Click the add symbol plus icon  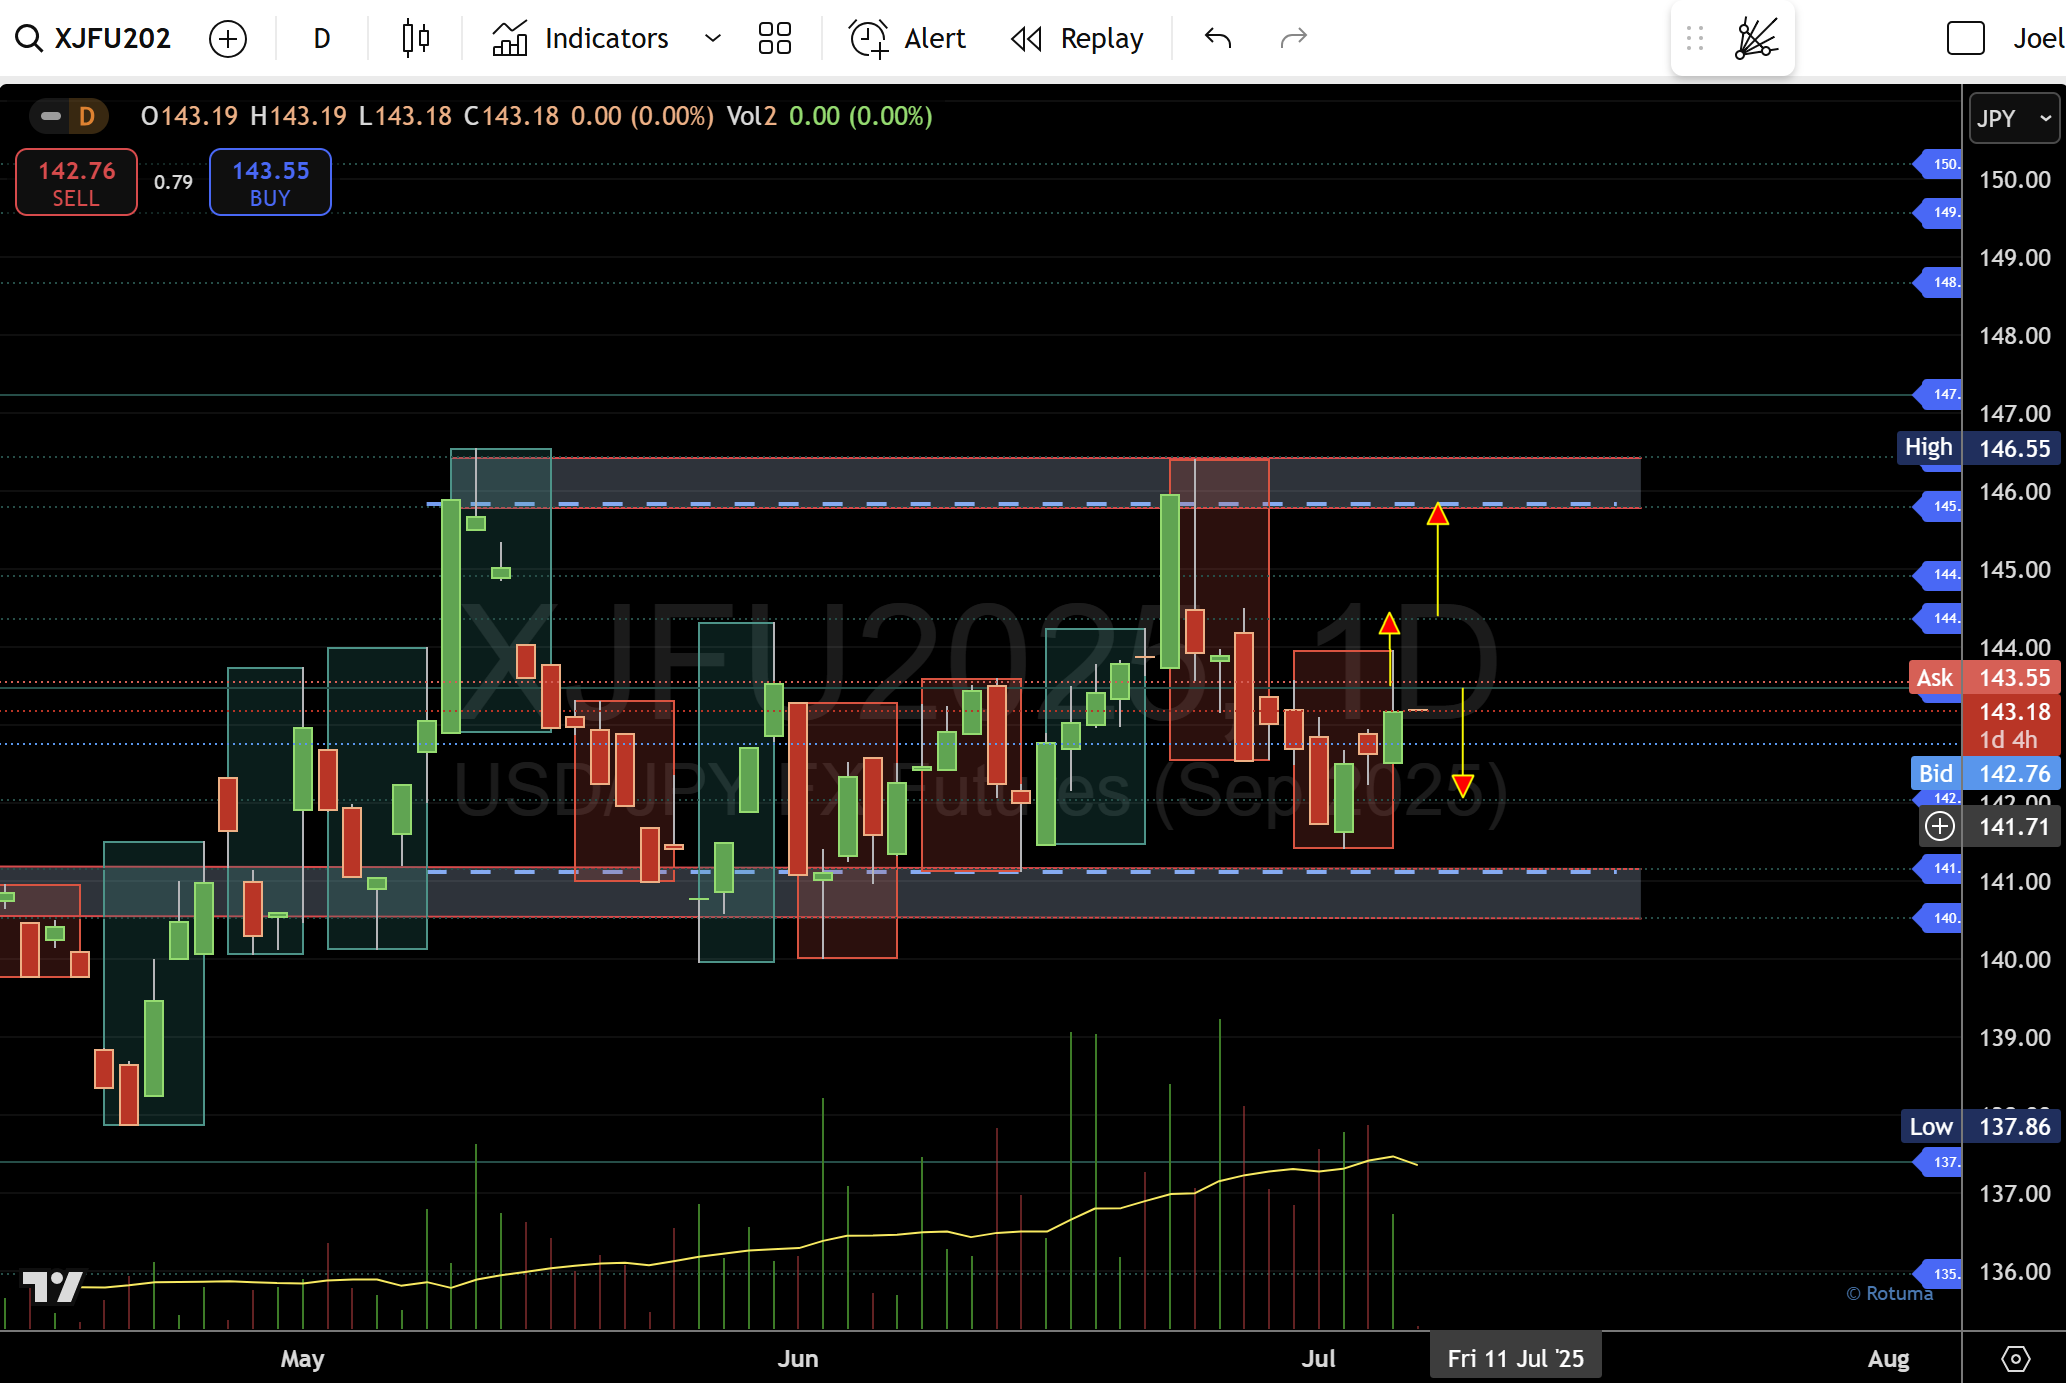[227, 39]
